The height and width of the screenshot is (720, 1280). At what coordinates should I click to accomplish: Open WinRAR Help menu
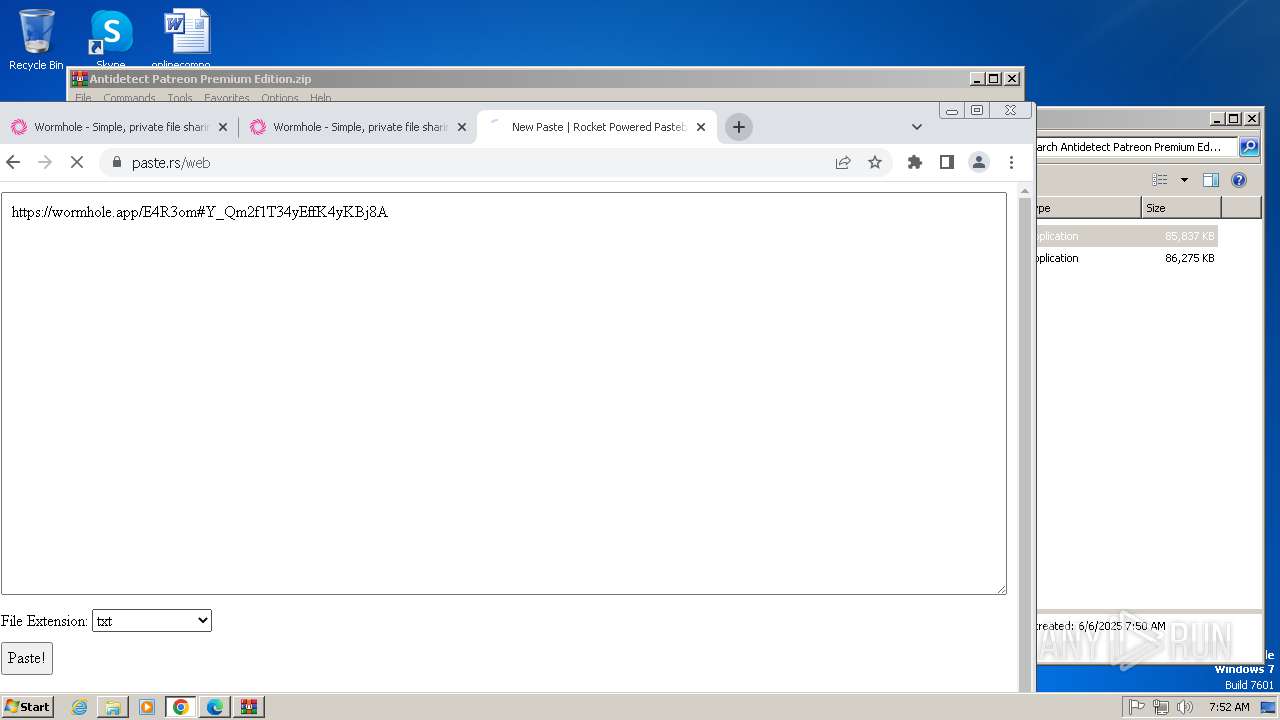[x=320, y=98]
